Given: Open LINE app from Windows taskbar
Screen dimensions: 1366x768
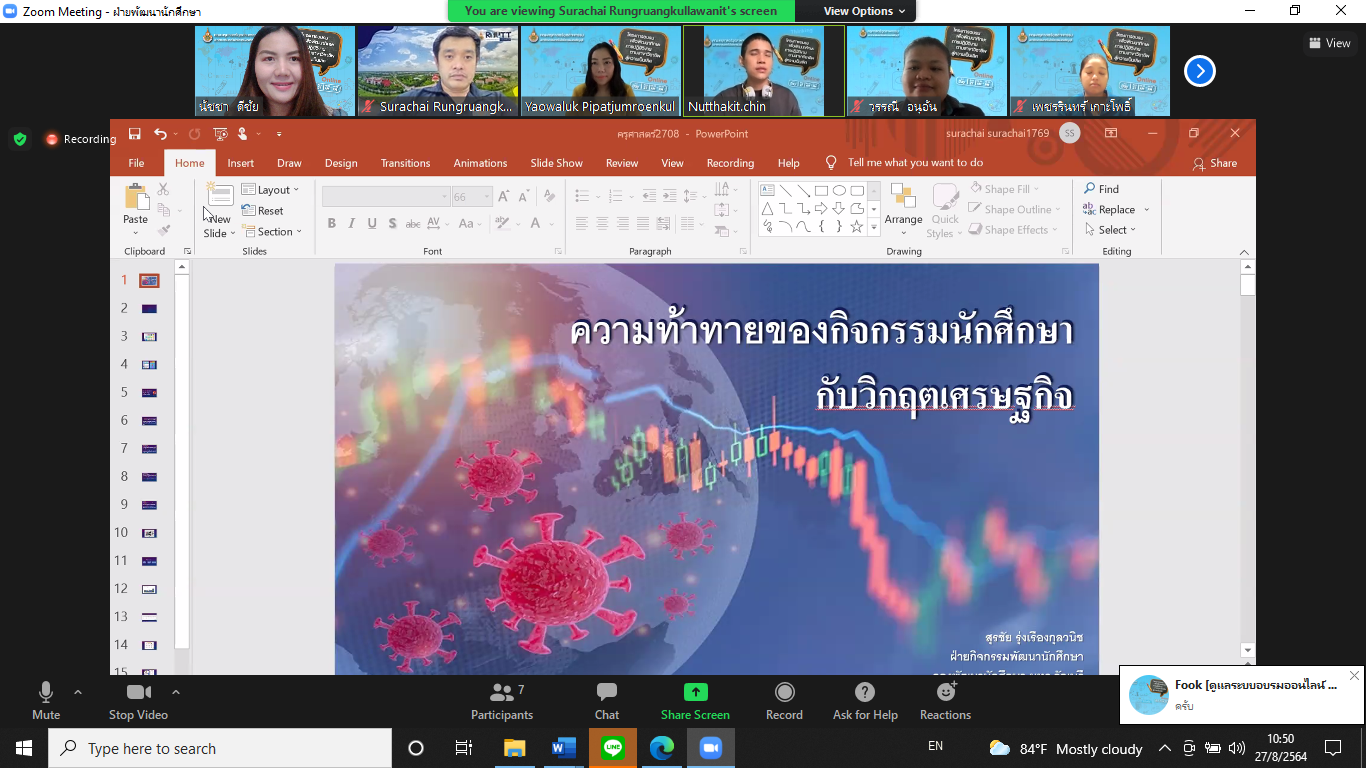Looking at the screenshot, I should (x=613, y=748).
